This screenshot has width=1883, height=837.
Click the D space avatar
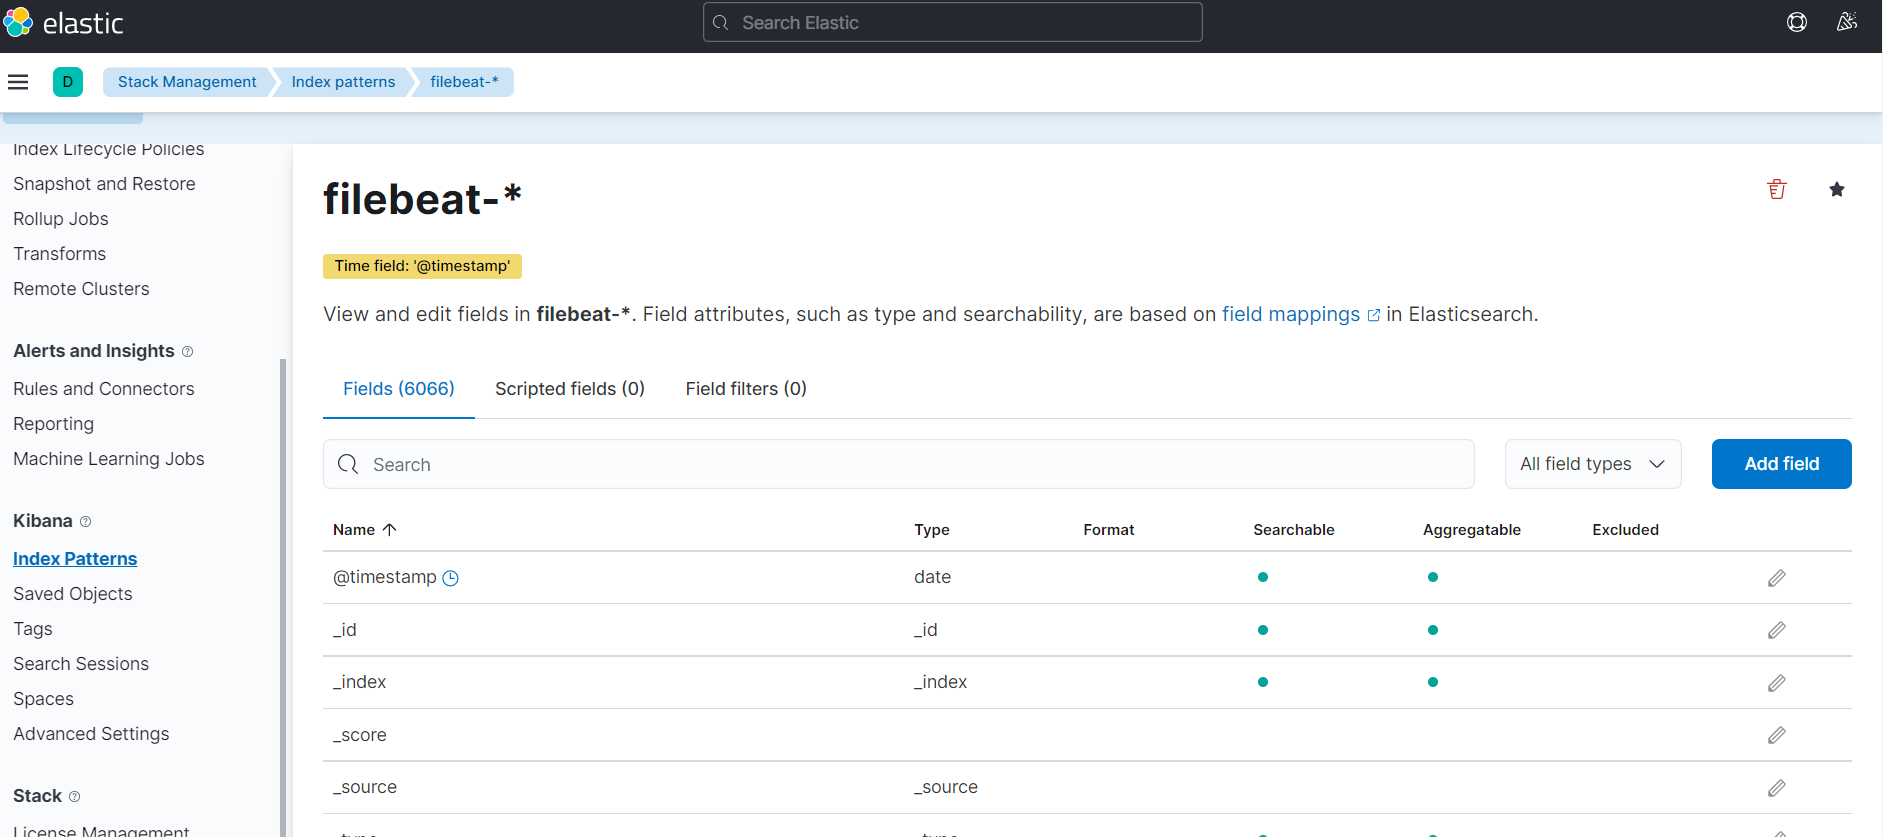[68, 82]
